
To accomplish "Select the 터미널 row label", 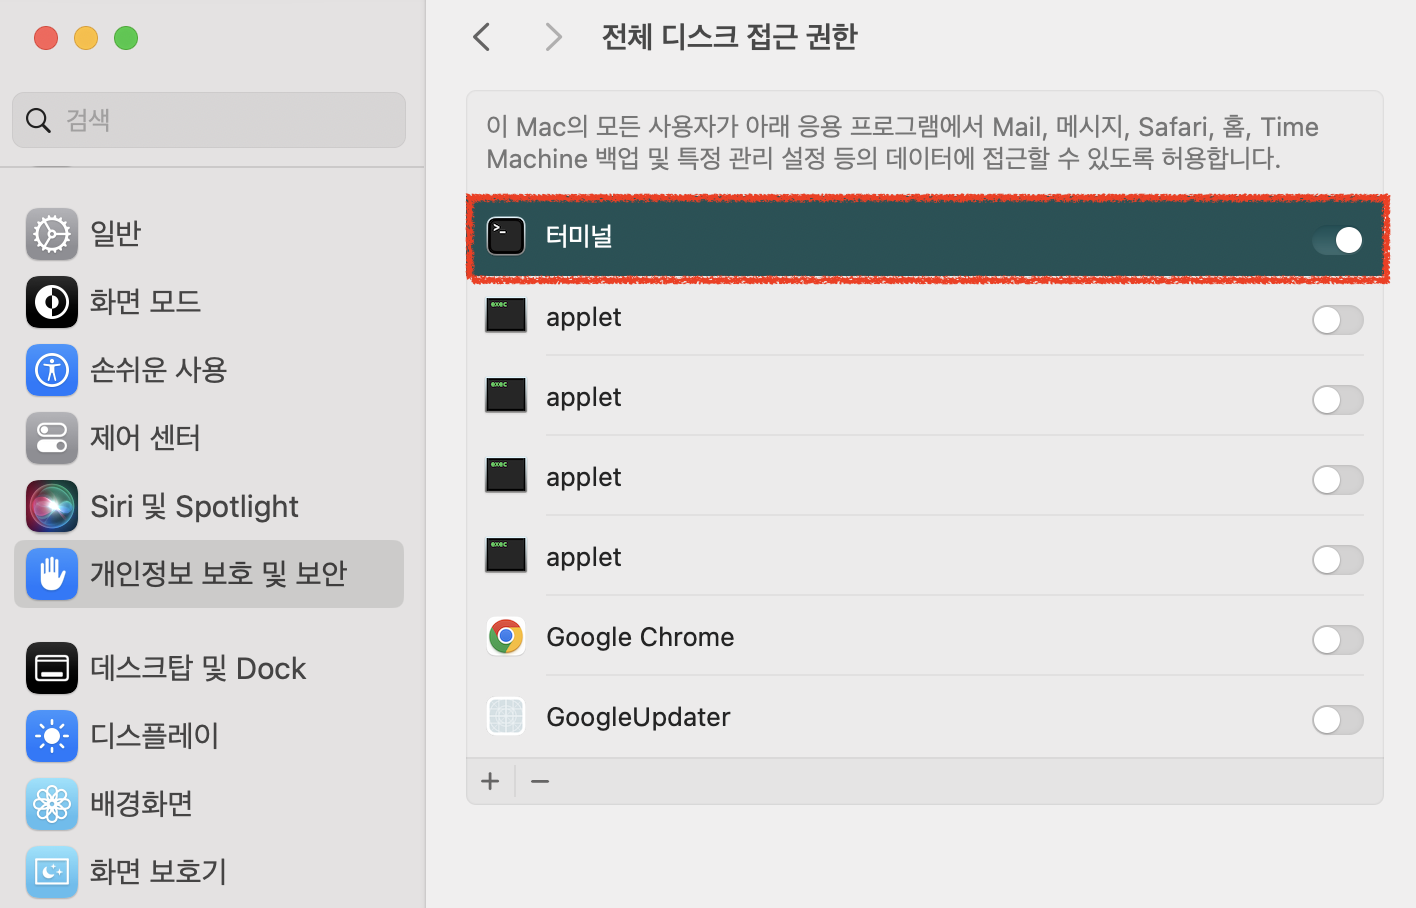I will (x=579, y=236).
